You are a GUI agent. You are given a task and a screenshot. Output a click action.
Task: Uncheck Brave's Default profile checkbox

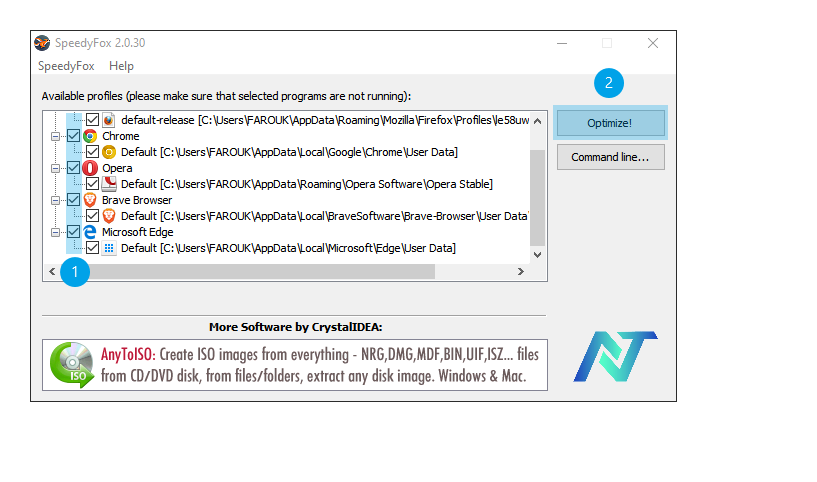point(92,216)
